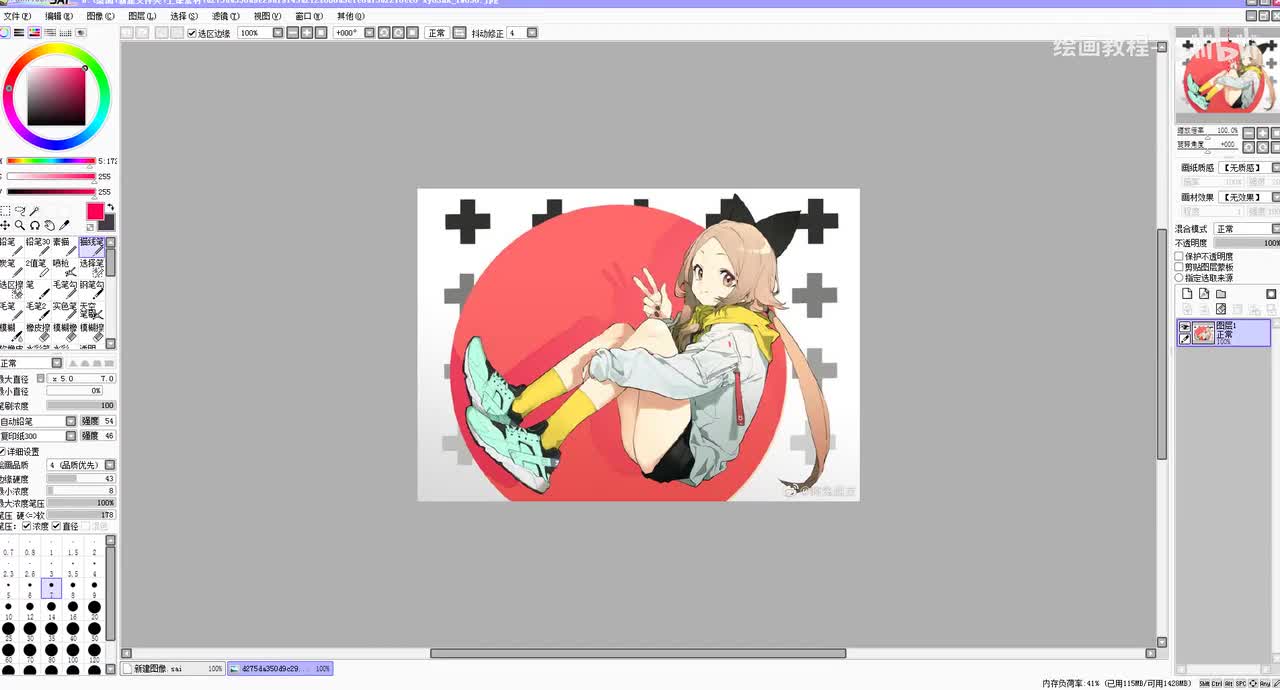Enable 剪贴图层蒙板 option

[1179, 267]
